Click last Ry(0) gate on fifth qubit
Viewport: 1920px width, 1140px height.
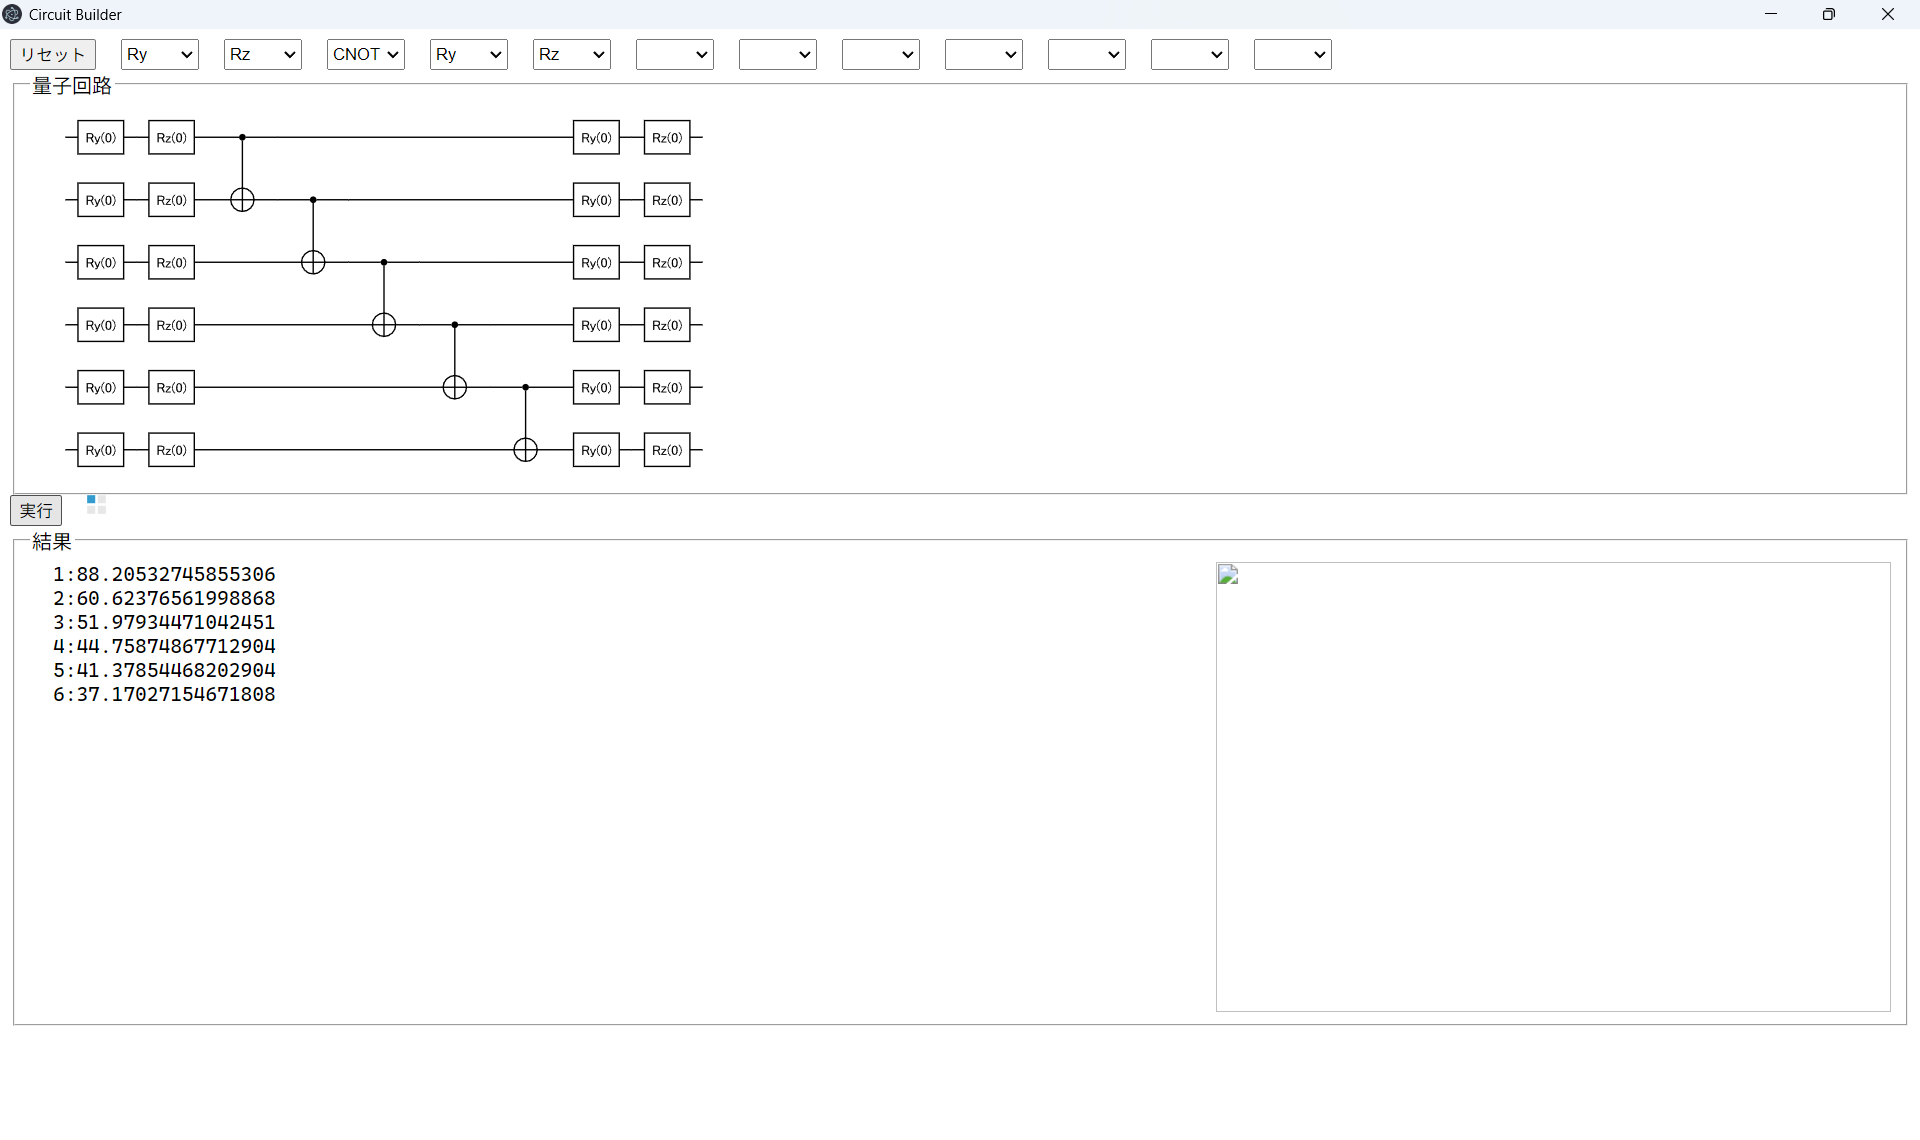[x=597, y=388]
